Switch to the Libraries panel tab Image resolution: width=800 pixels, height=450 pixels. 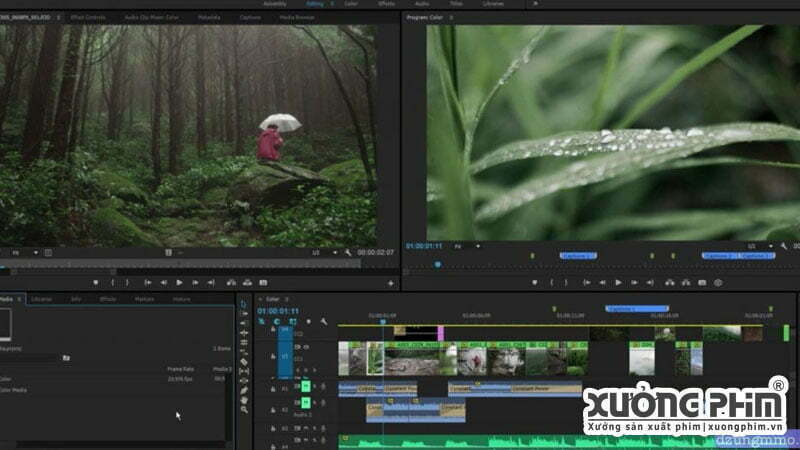(41, 299)
